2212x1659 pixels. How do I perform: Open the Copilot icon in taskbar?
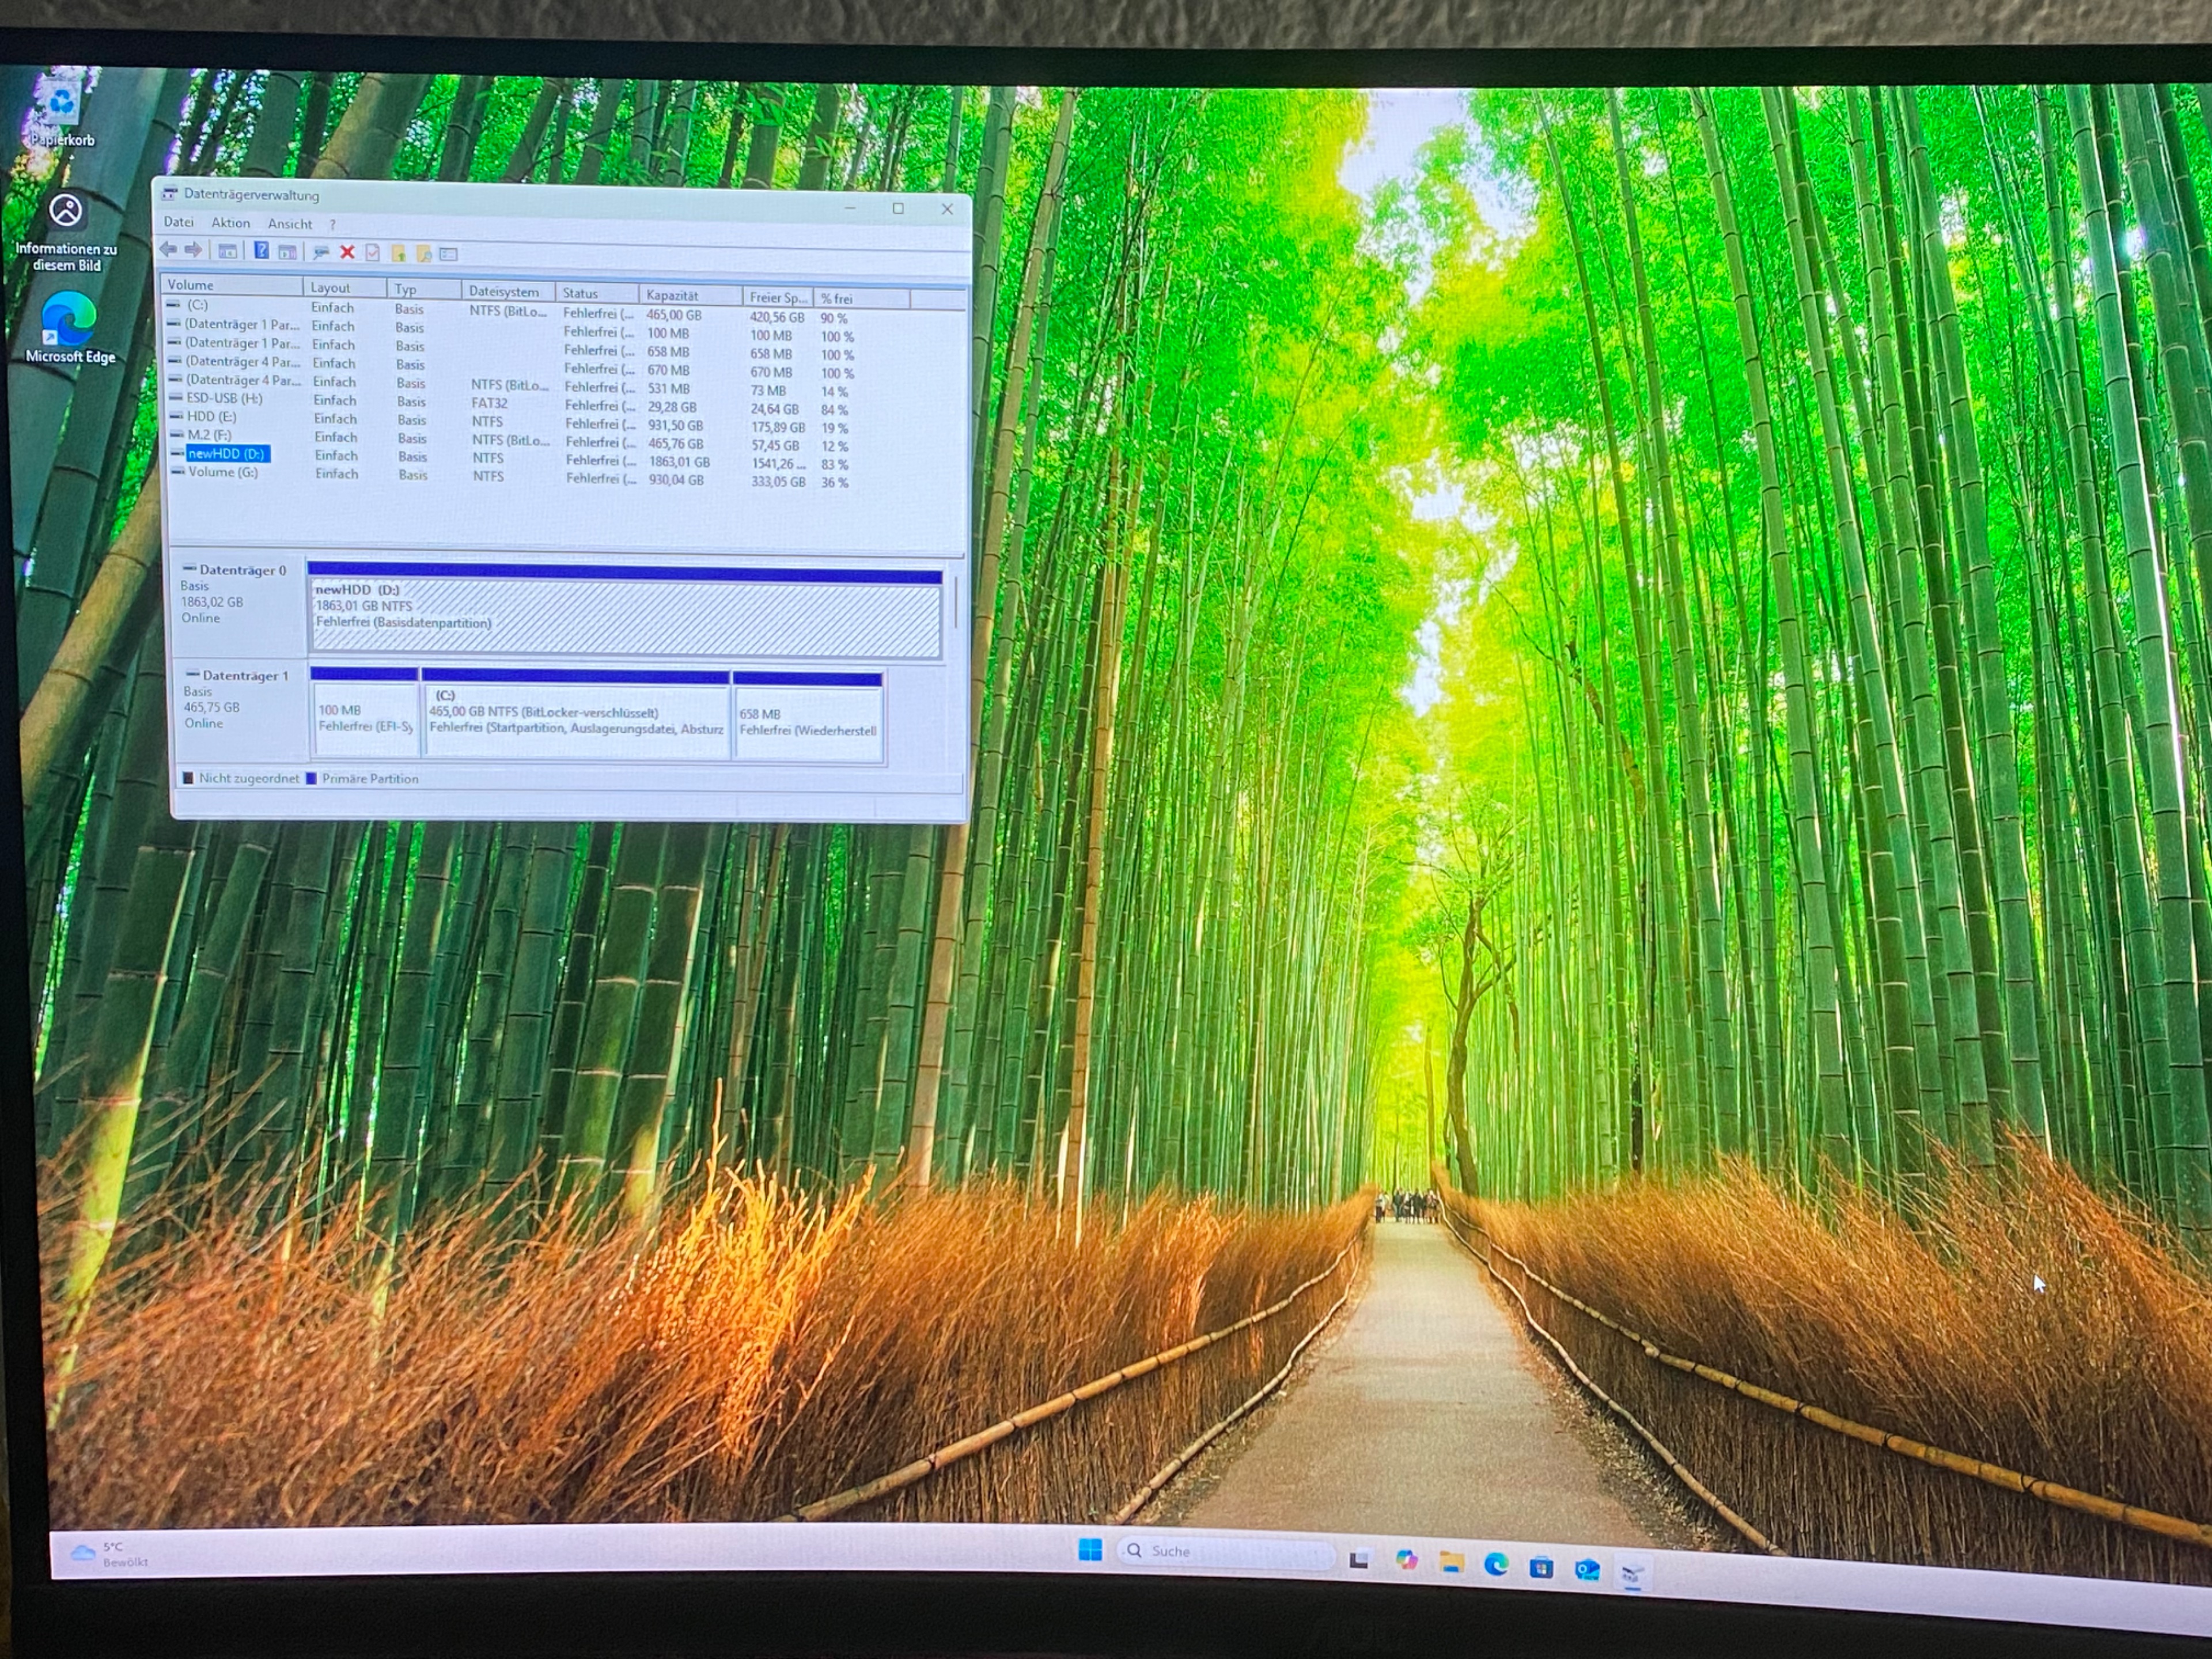[1406, 1560]
